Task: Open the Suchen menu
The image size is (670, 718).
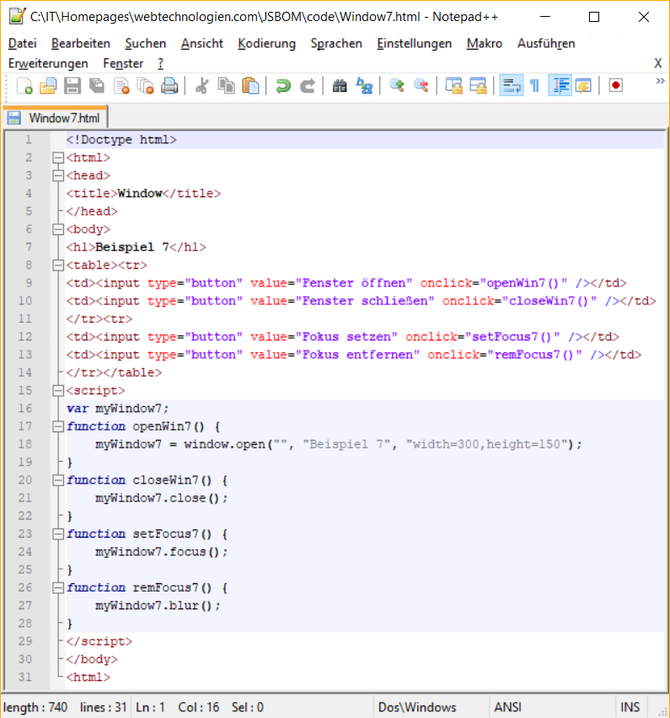Action: coord(145,44)
